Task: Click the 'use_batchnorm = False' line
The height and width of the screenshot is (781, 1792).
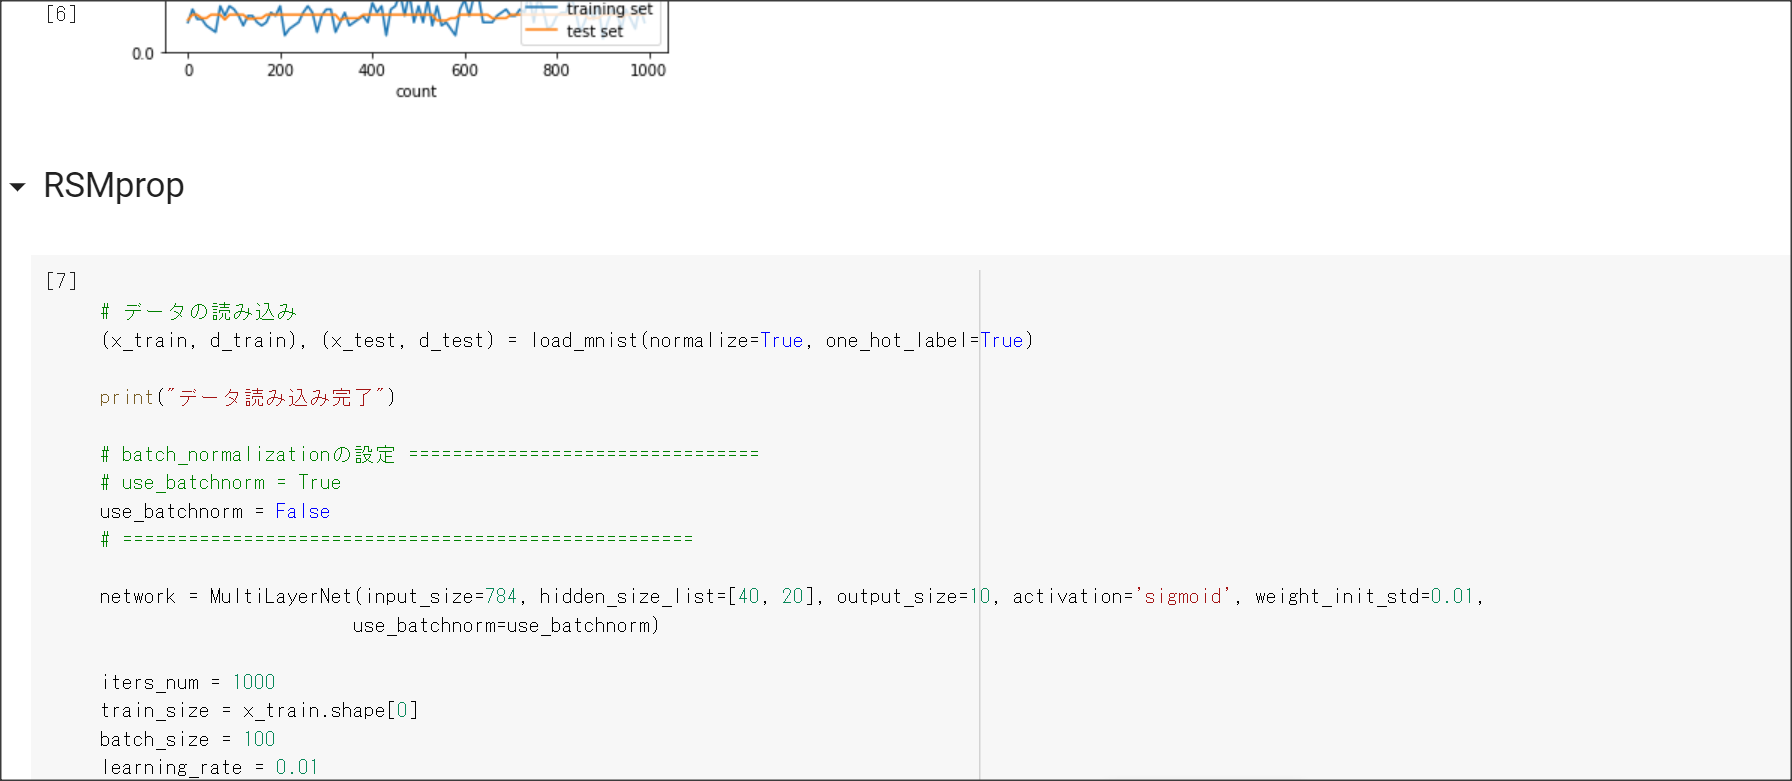Action: pyautogui.click(x=215, y=512)
